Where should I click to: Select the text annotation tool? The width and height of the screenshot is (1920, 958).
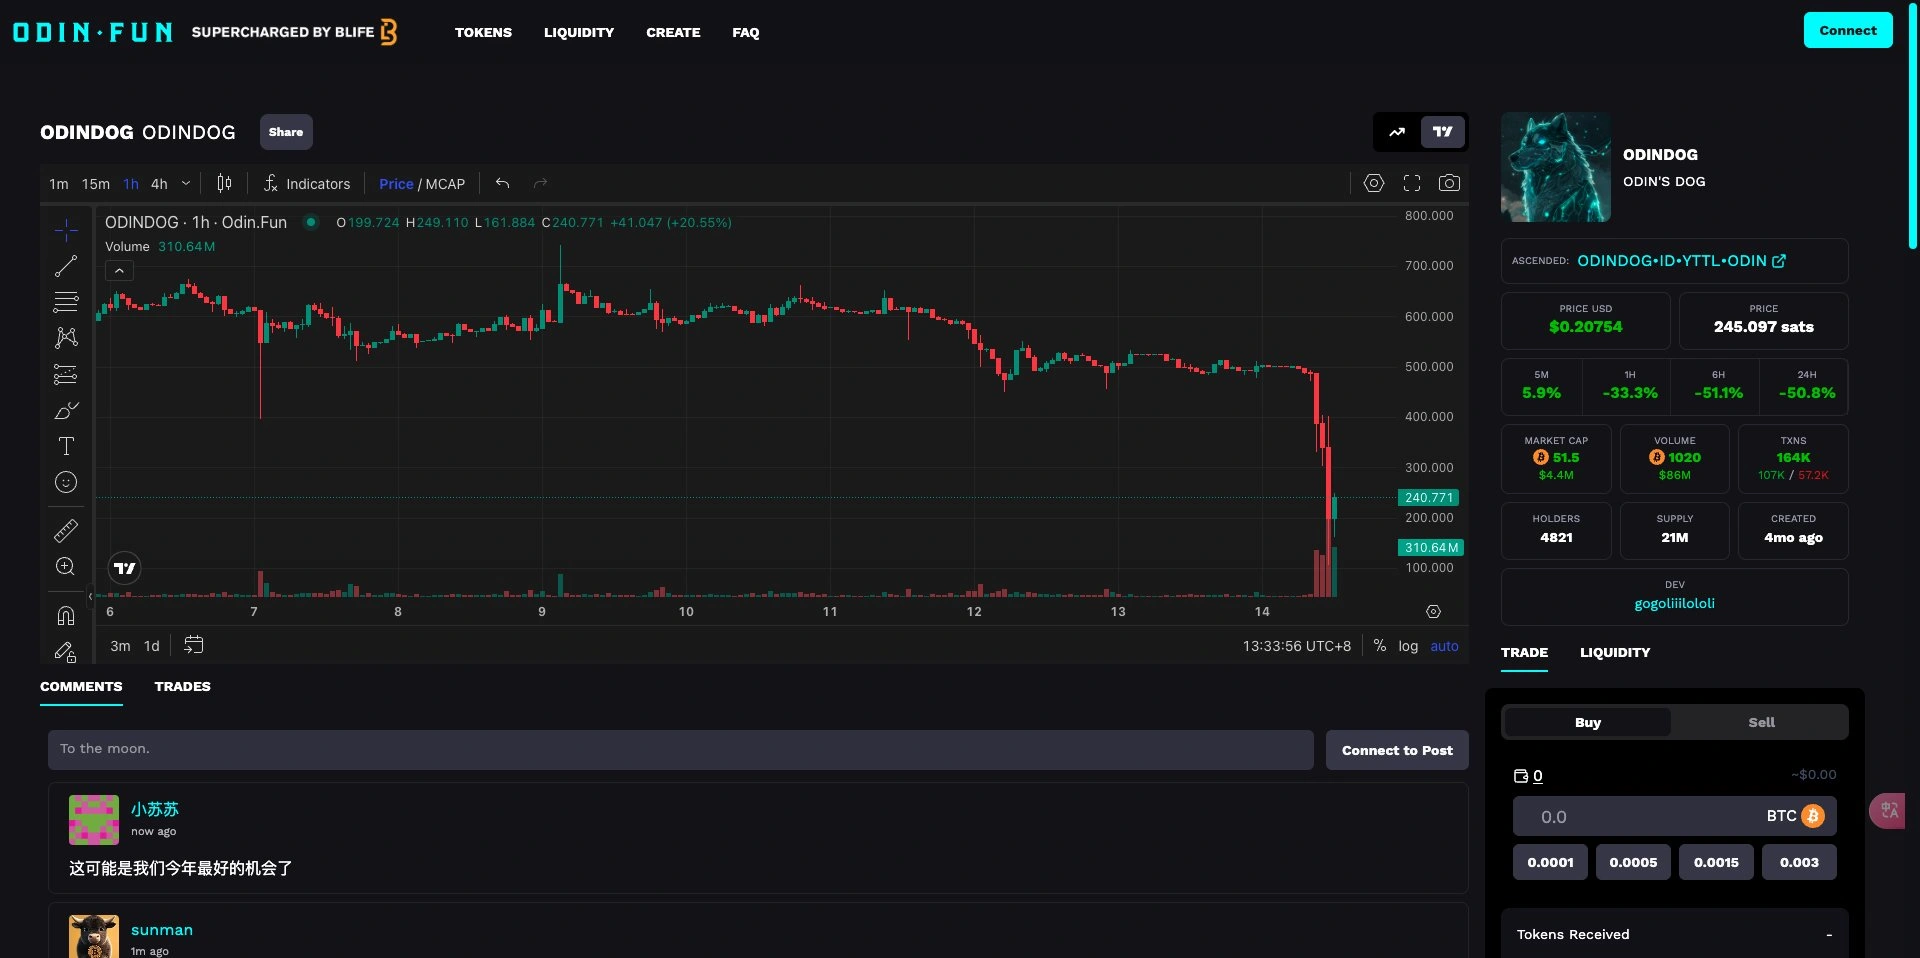66,446
